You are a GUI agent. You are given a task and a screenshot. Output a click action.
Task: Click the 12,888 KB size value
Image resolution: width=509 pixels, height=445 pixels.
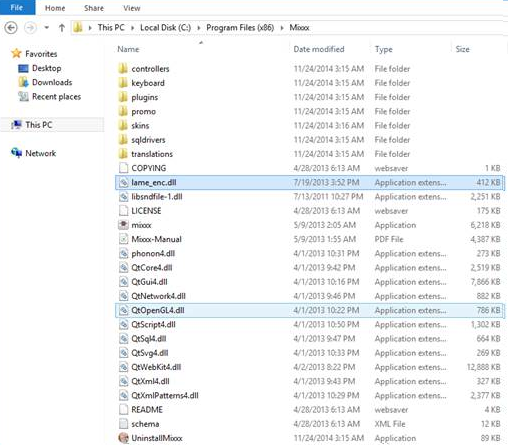(x=483, y=367)
